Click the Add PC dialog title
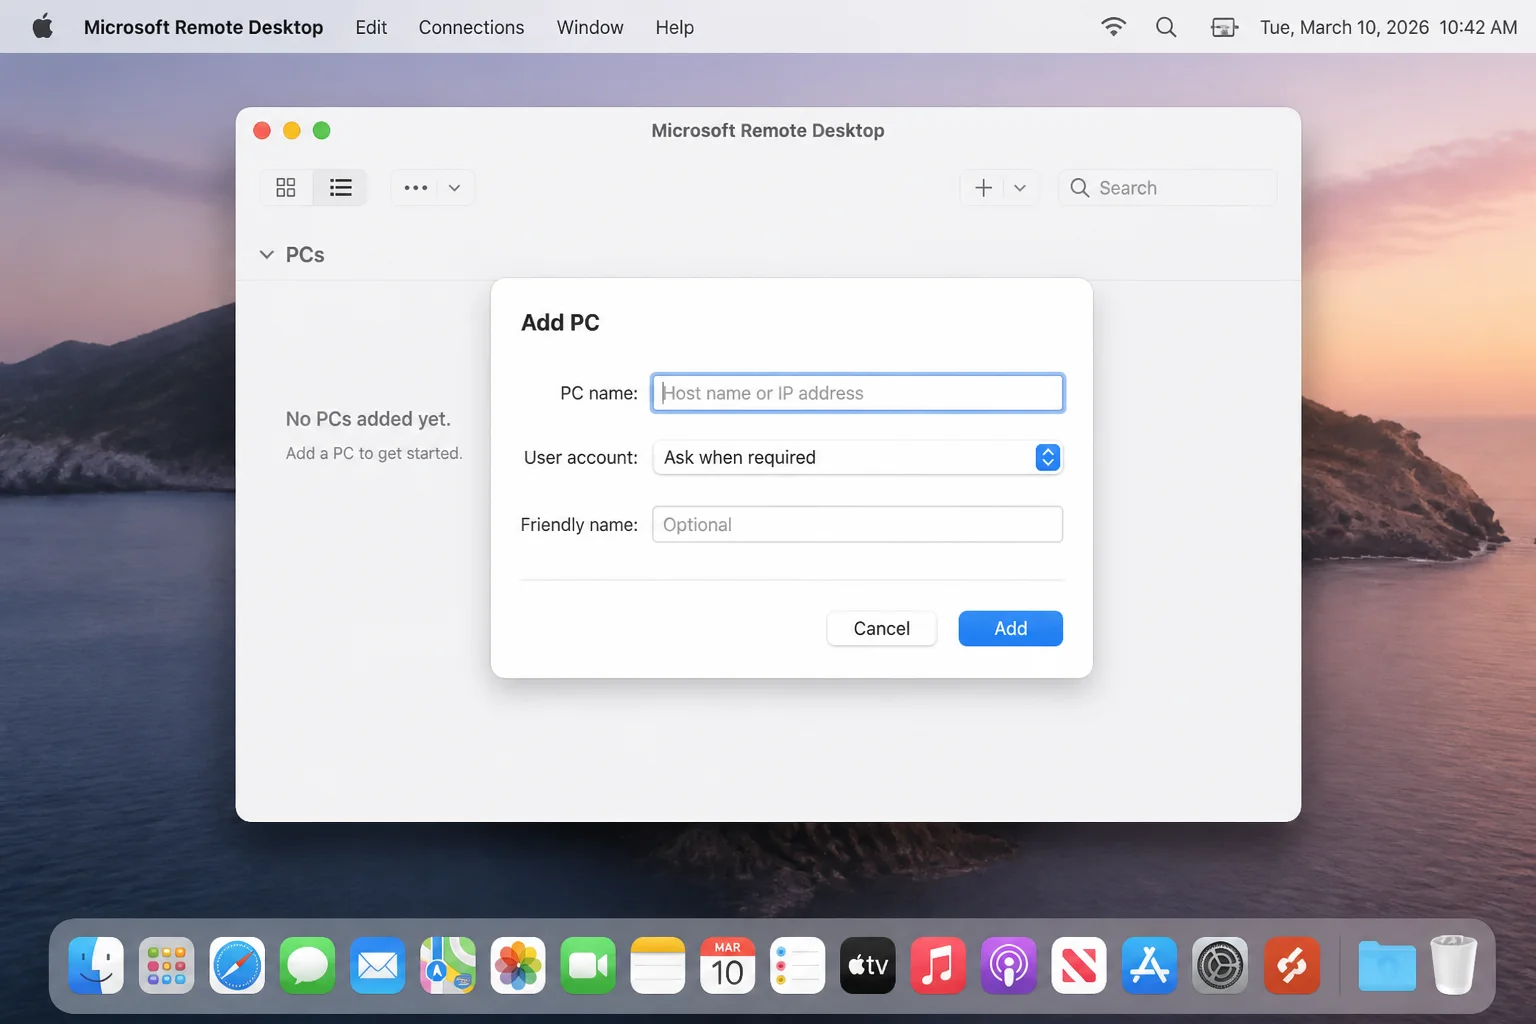Image resolution: width=1536 pixels, height=1024 pixels. pyautogui.click(x=560, y=323)
